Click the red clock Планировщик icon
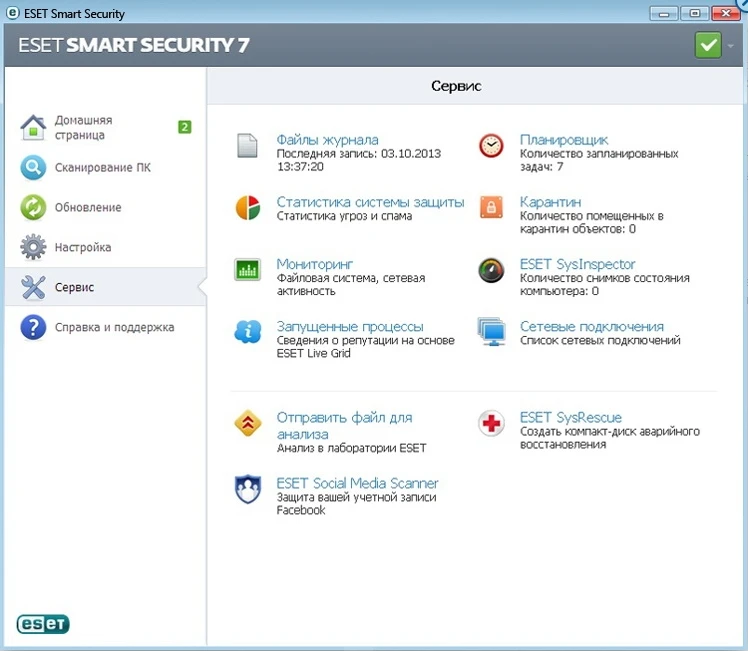Viewport: 748px width, 651px height. [x=491, y=145]
